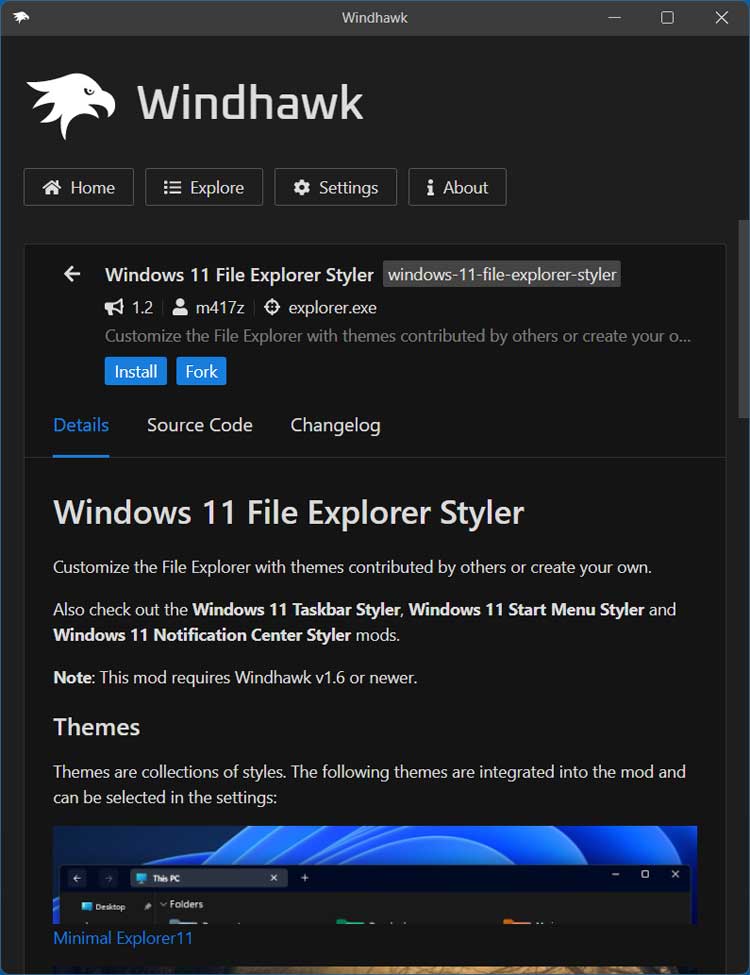Click the back arrow icon
The height and width of the screenshot is (975, 750).
[72, 274]
